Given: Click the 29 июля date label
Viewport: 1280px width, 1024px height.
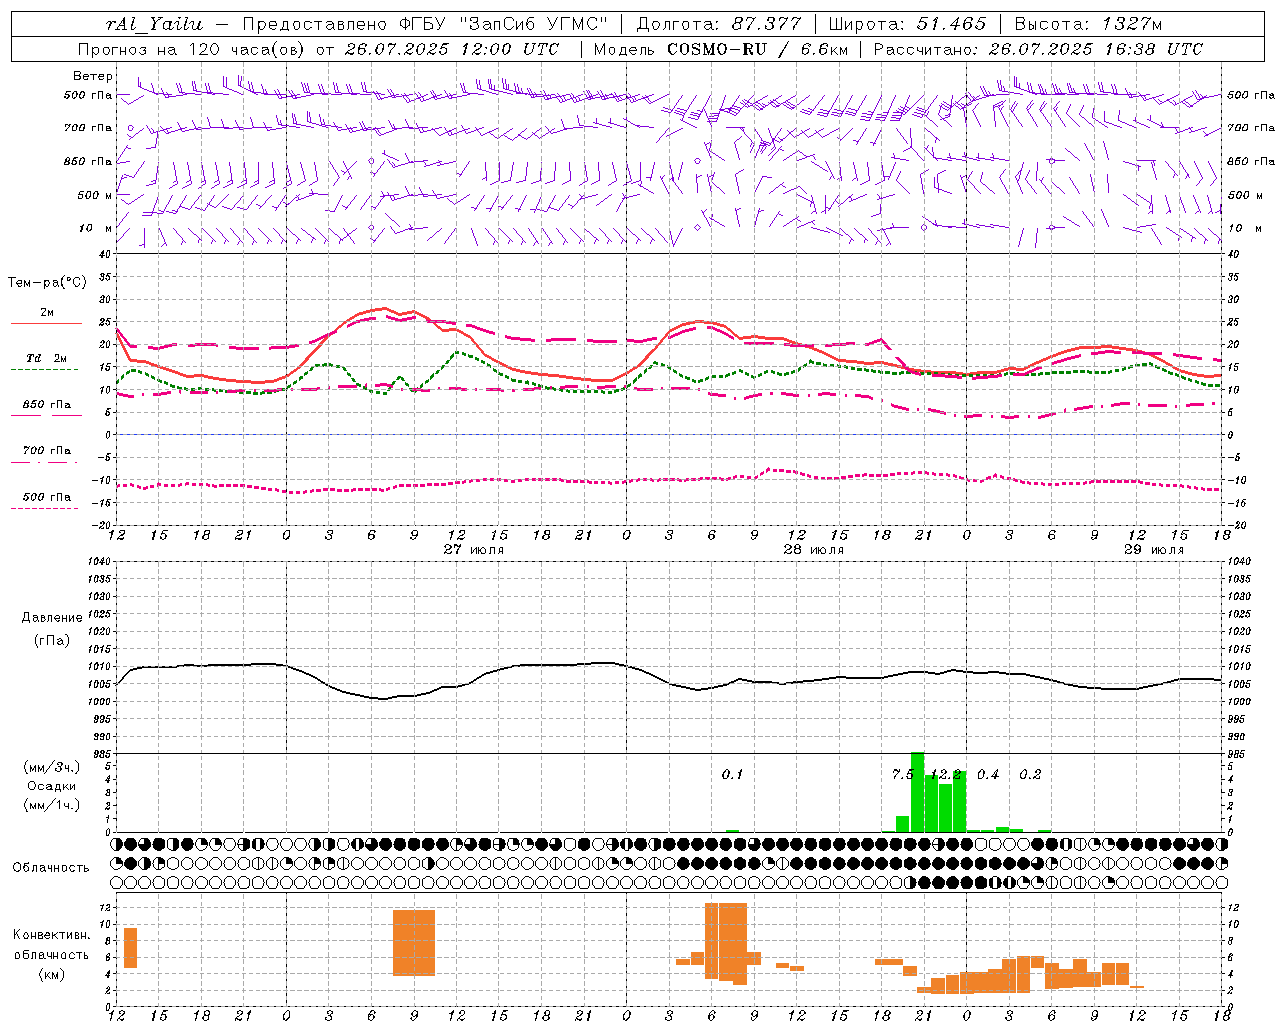Looking at the screenshot, I should (x=1154, y=550).
